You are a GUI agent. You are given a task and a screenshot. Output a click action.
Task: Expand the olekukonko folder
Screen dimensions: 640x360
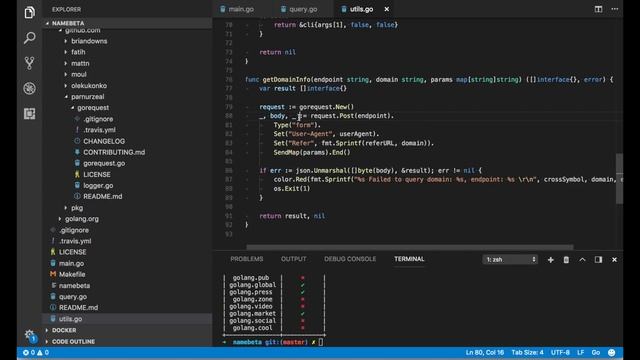point(89,86)
